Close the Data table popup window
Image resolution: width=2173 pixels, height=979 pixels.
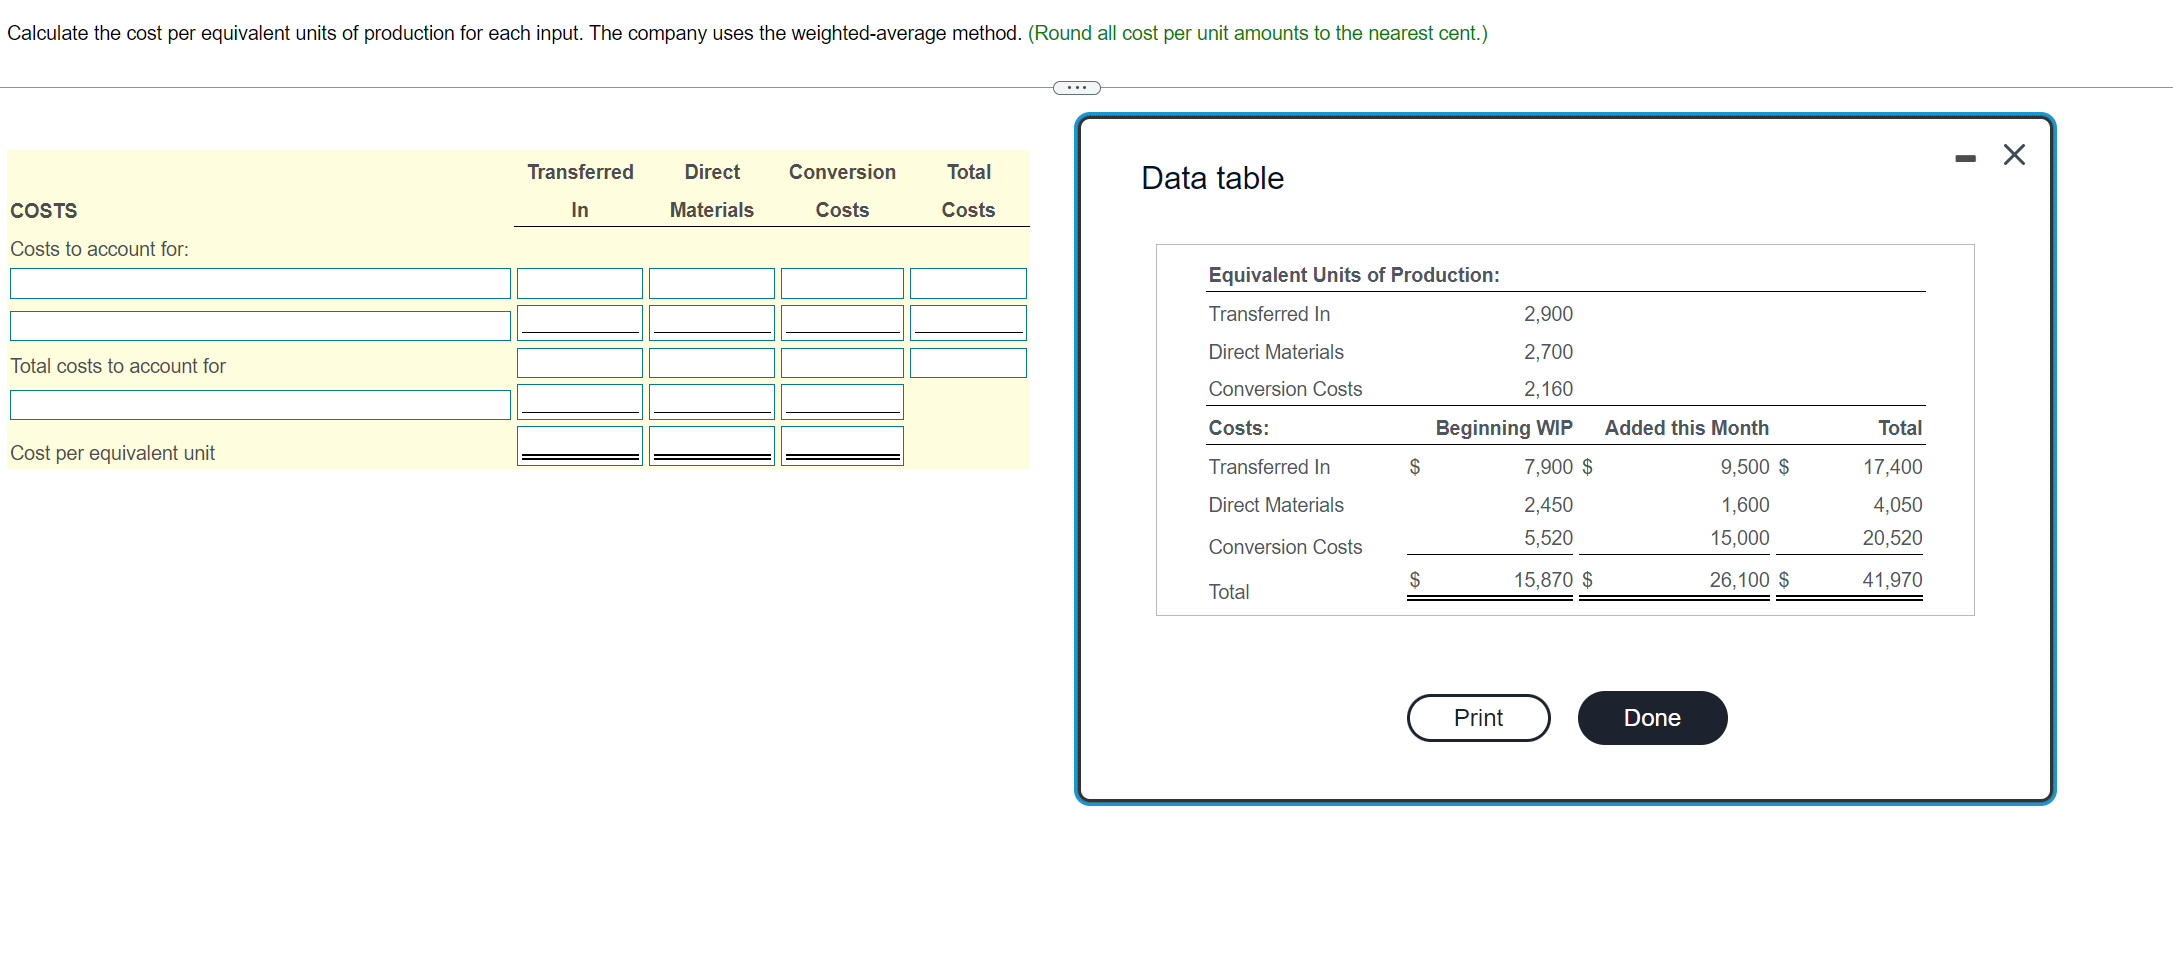point(2013,155)
